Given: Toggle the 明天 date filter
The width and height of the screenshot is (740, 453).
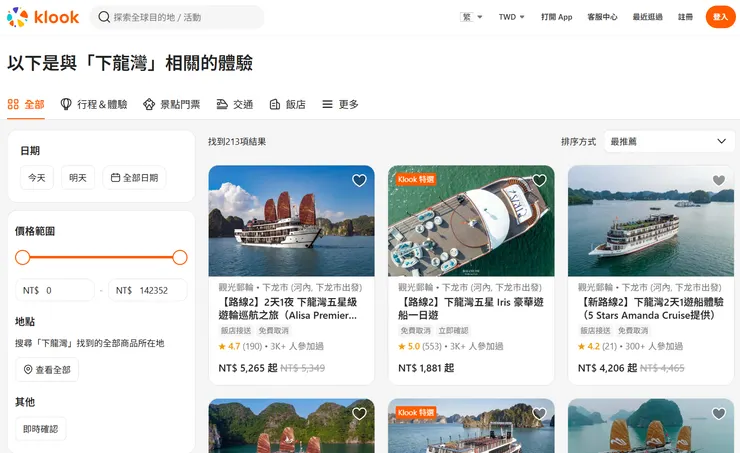Looking at the screenshot, I should tap(78, 178).
